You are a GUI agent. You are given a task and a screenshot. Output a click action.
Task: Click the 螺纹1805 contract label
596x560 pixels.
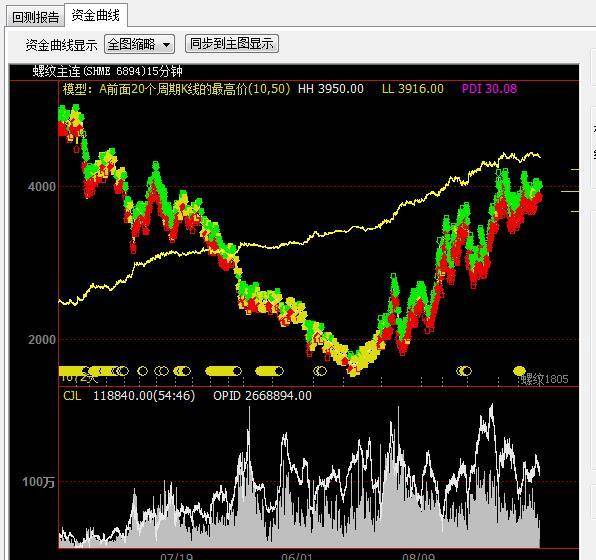[x=544, y=379]
